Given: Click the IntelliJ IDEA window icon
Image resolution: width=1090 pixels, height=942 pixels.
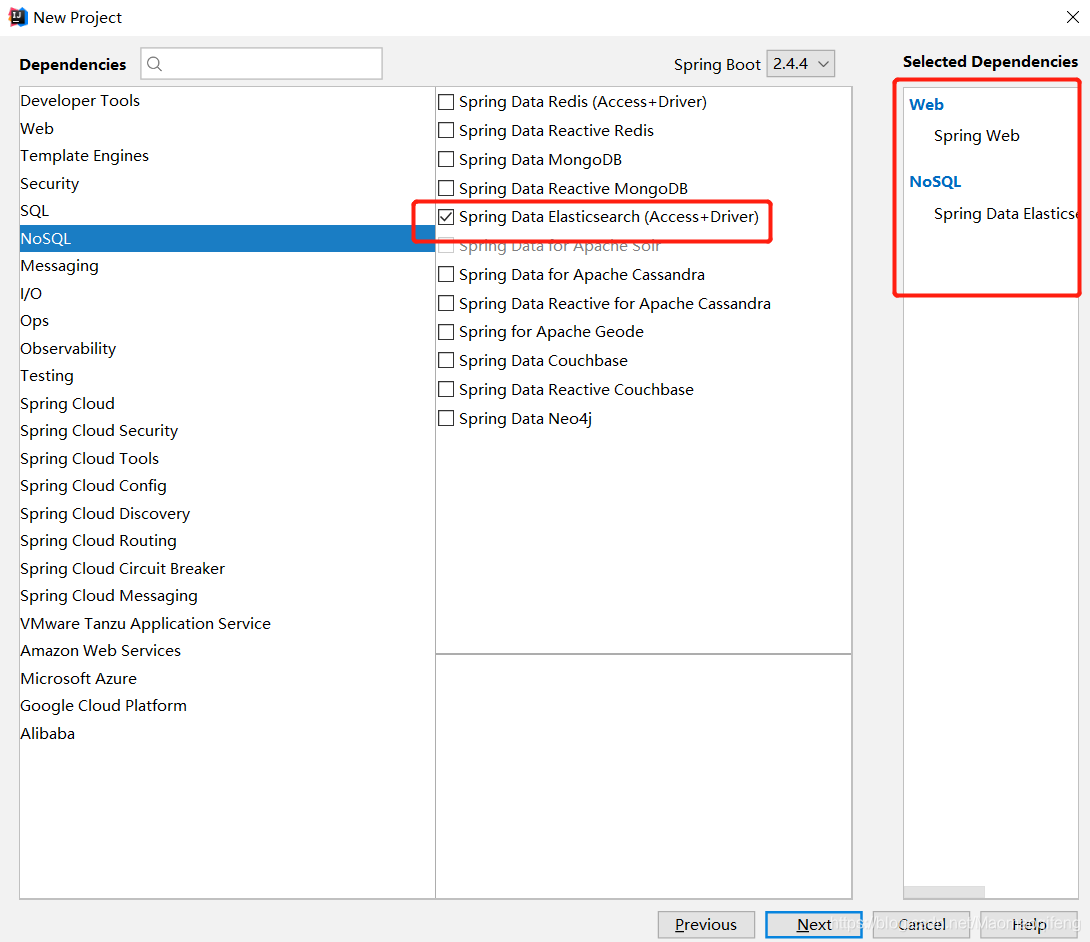Looking at the screenshot, I should [17, 17].
